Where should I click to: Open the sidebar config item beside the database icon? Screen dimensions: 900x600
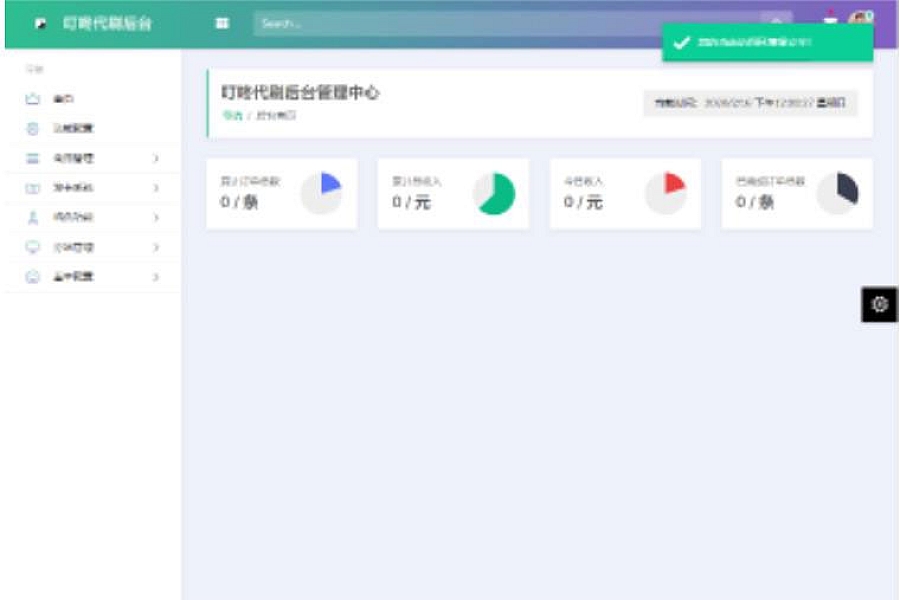(x=73, y=129)
